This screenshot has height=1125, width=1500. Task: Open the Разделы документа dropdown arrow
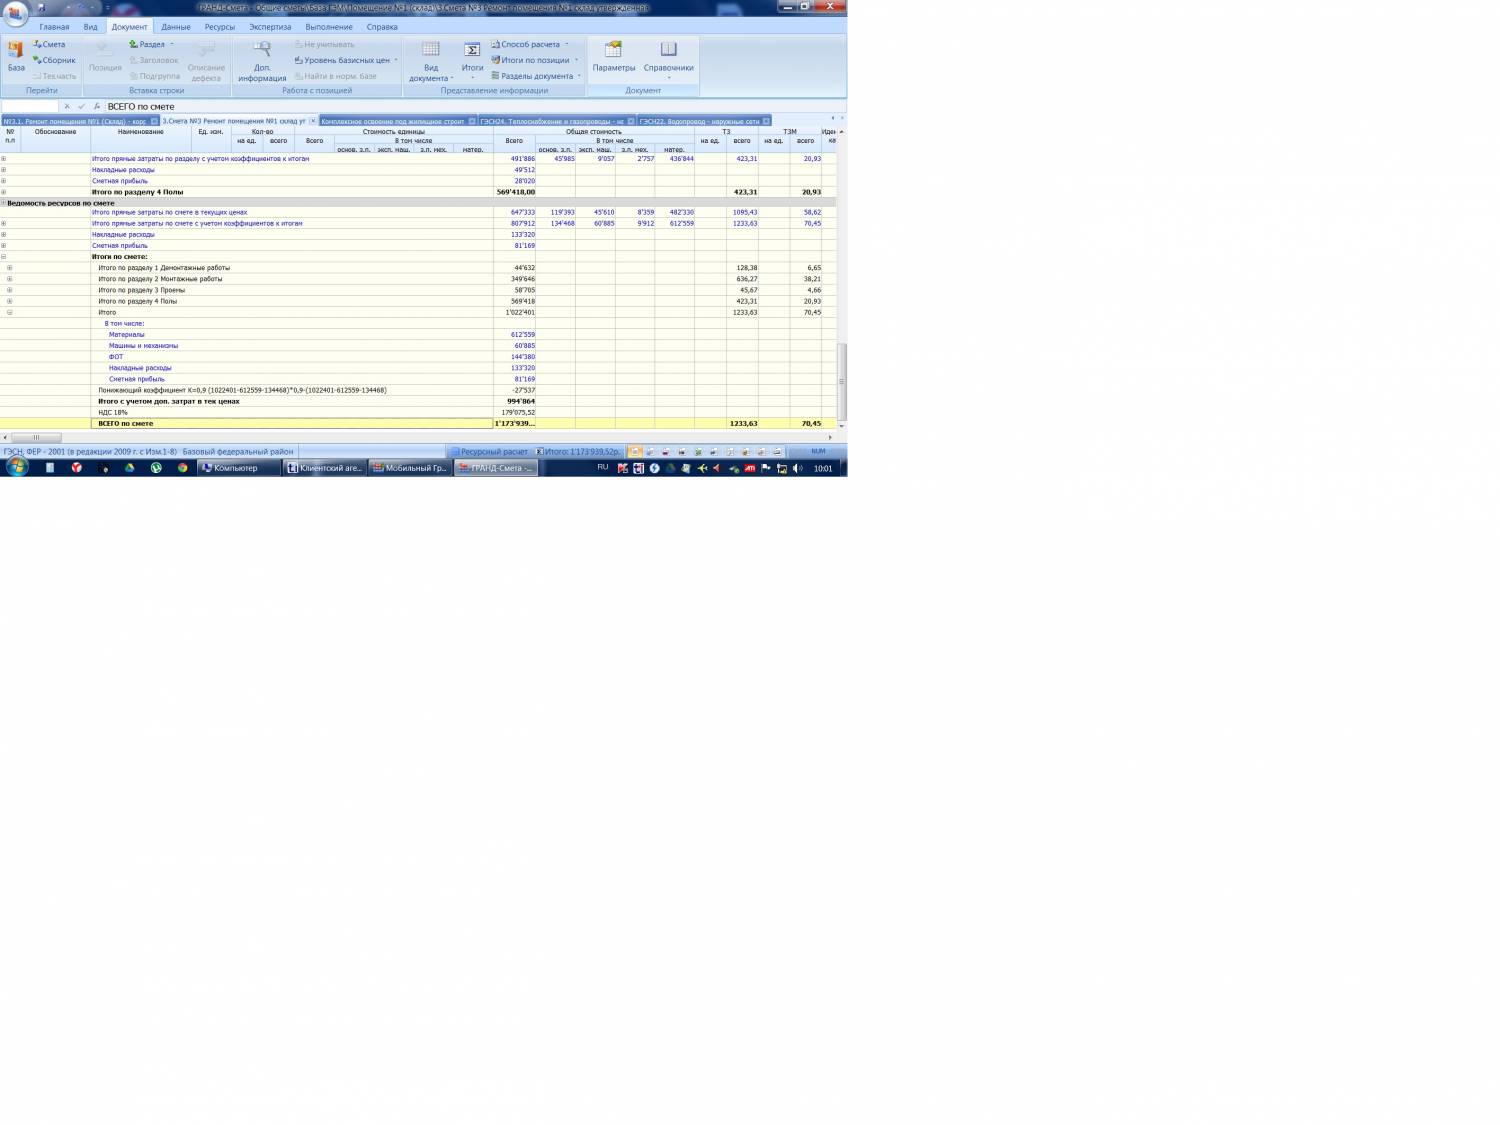tap(579, 76)
